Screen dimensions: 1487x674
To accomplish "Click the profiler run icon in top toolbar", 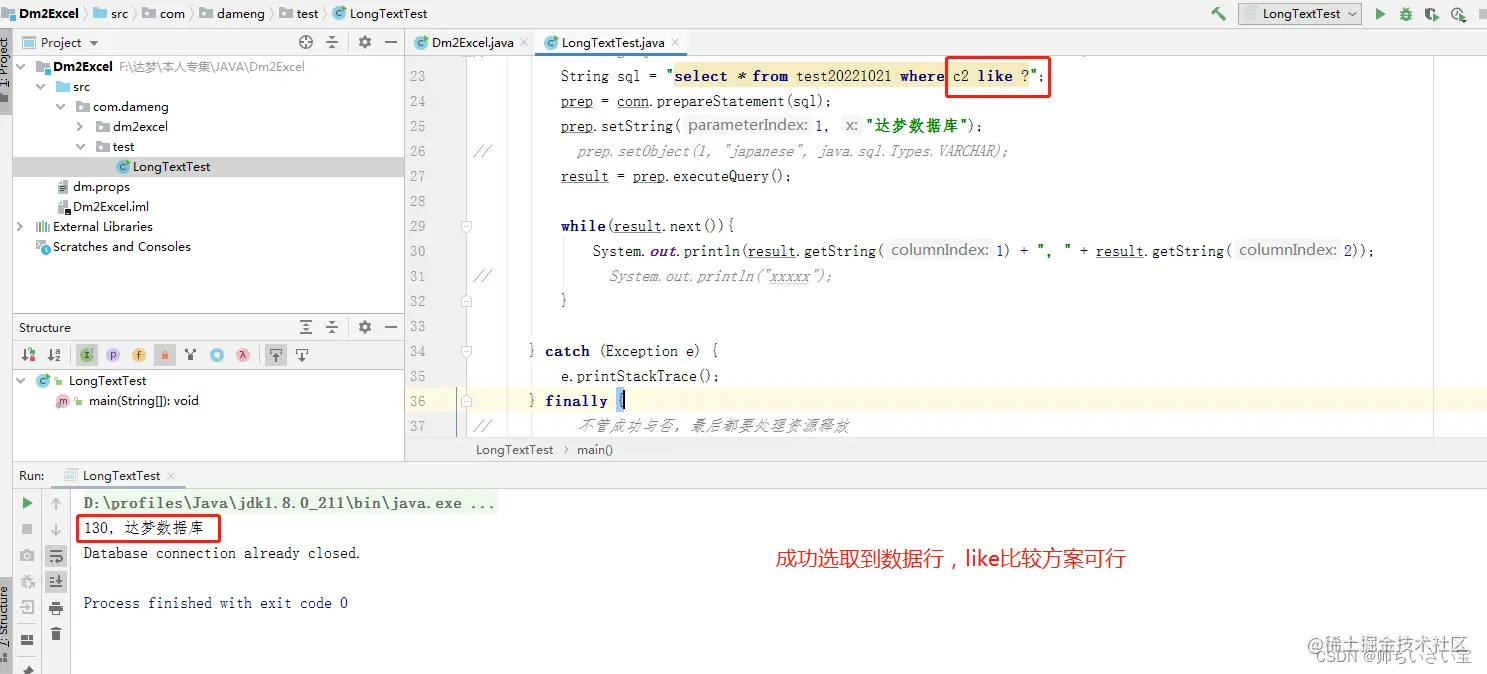I will [1458, 14].
